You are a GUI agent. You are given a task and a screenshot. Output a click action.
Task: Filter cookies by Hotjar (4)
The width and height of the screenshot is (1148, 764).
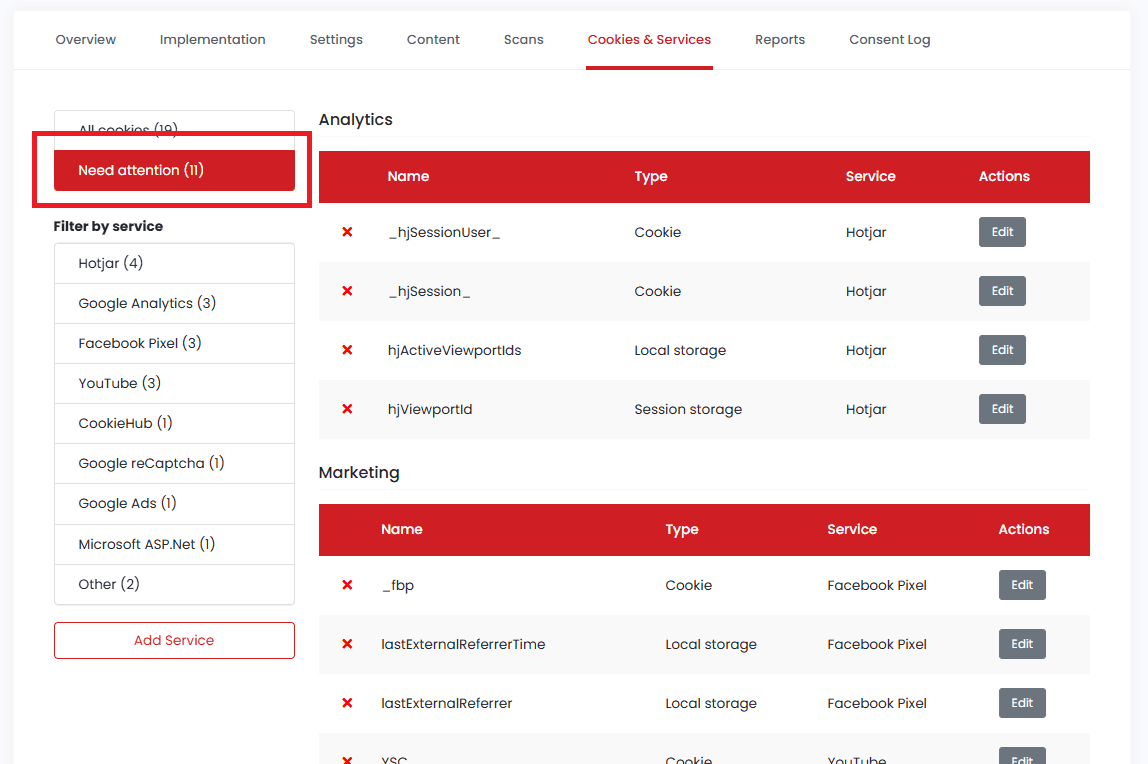(x=174, y=263)
